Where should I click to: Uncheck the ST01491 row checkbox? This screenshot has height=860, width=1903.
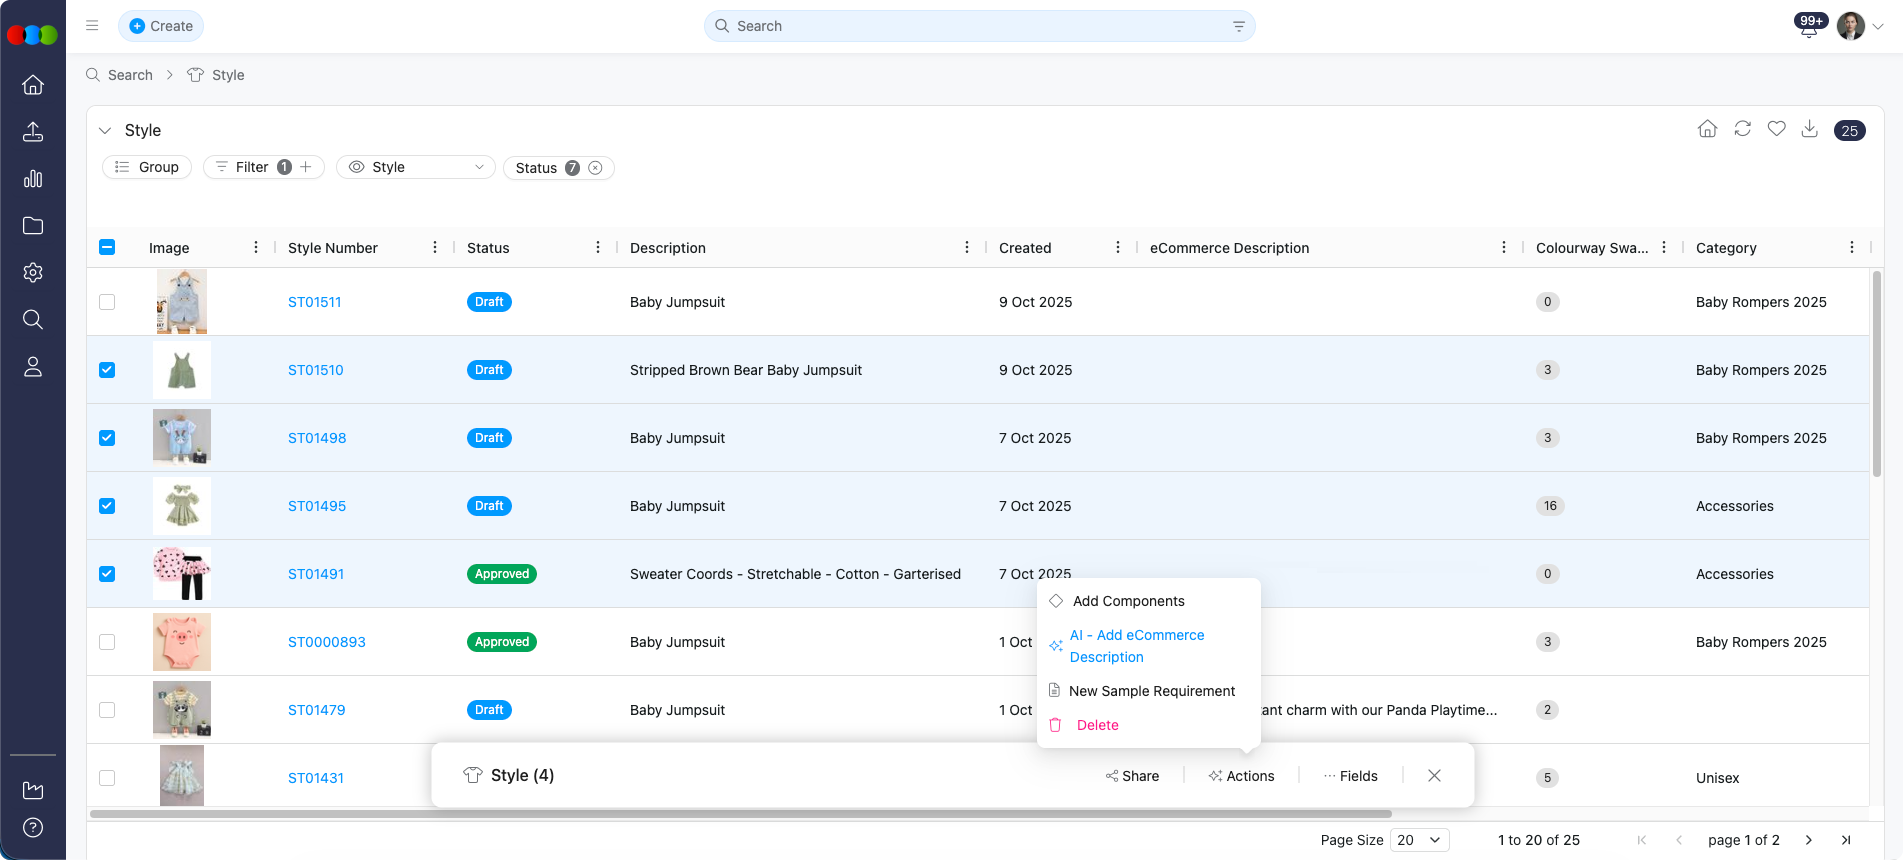(107, 574)
